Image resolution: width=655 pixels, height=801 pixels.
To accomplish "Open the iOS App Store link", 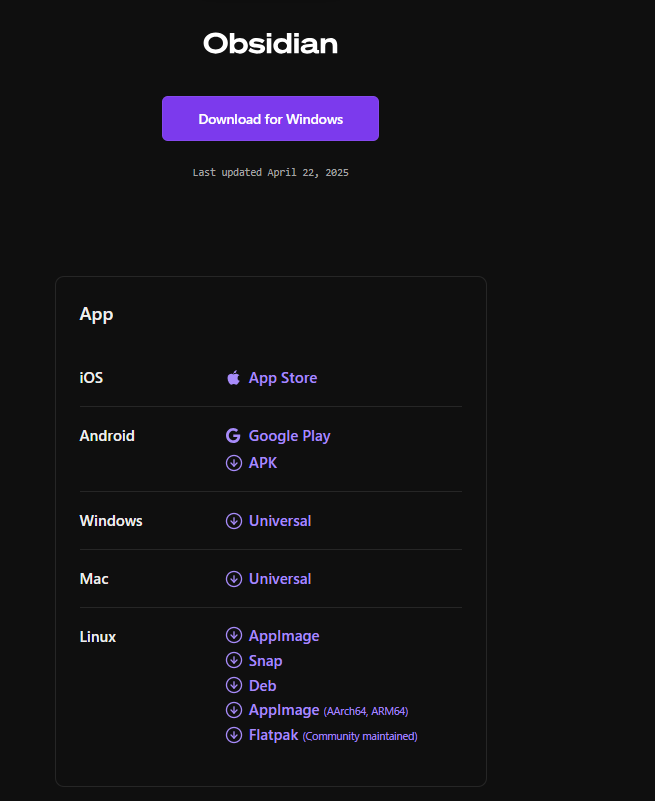I will click(x=283, y=378).
